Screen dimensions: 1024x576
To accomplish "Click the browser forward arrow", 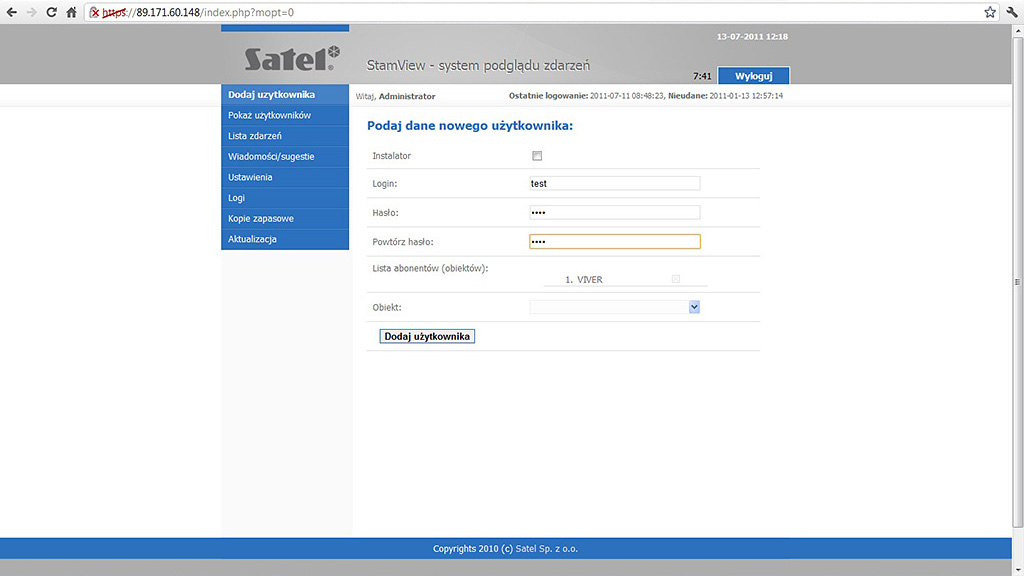I will pos(31,12).
